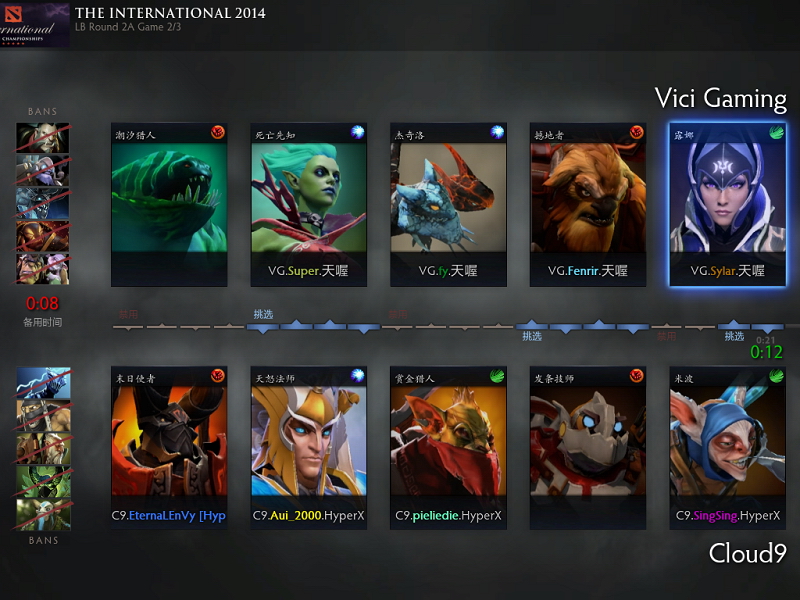Click the red reserve time countdown 0:08
Screen dimensions: 800x600
point(42,304)
